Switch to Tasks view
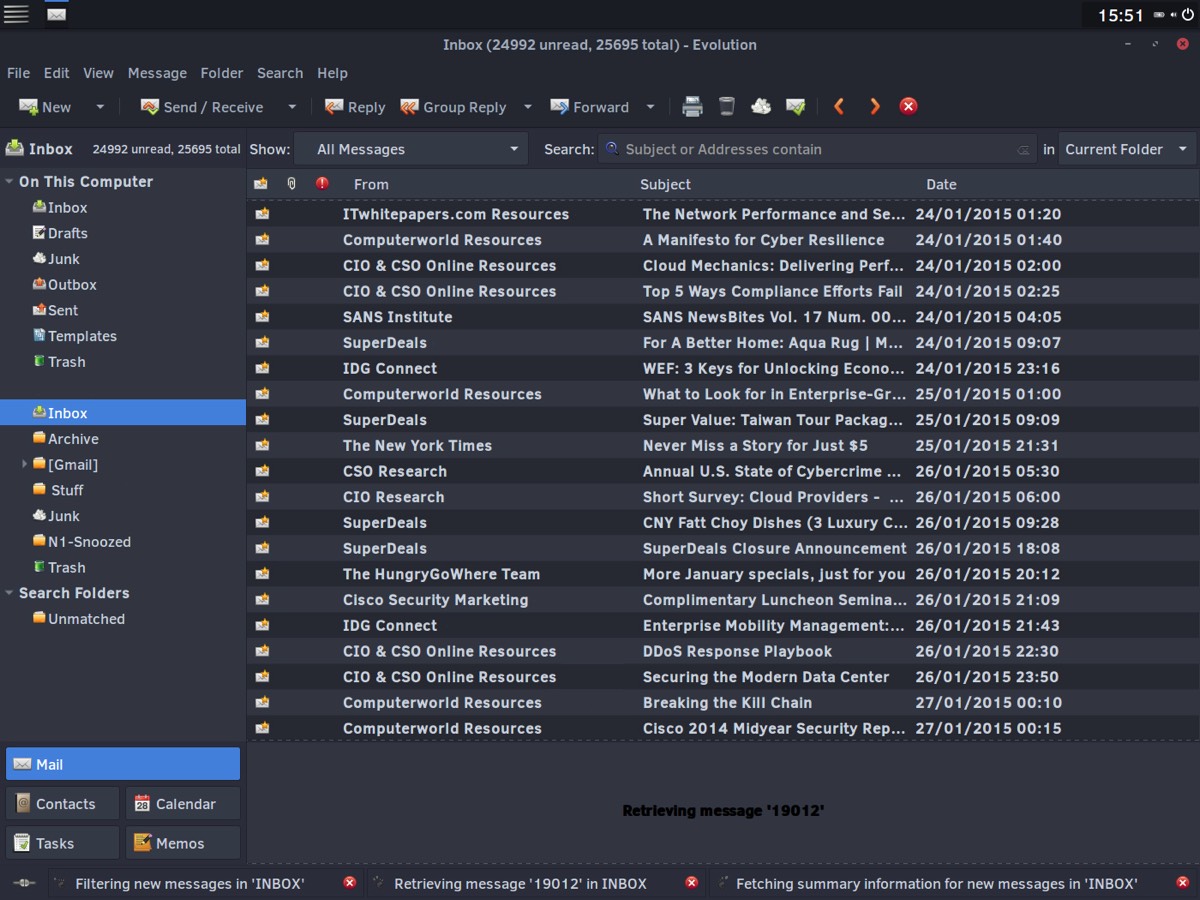The height and width of the screenshot is (900, 1200). pos(62,843)
